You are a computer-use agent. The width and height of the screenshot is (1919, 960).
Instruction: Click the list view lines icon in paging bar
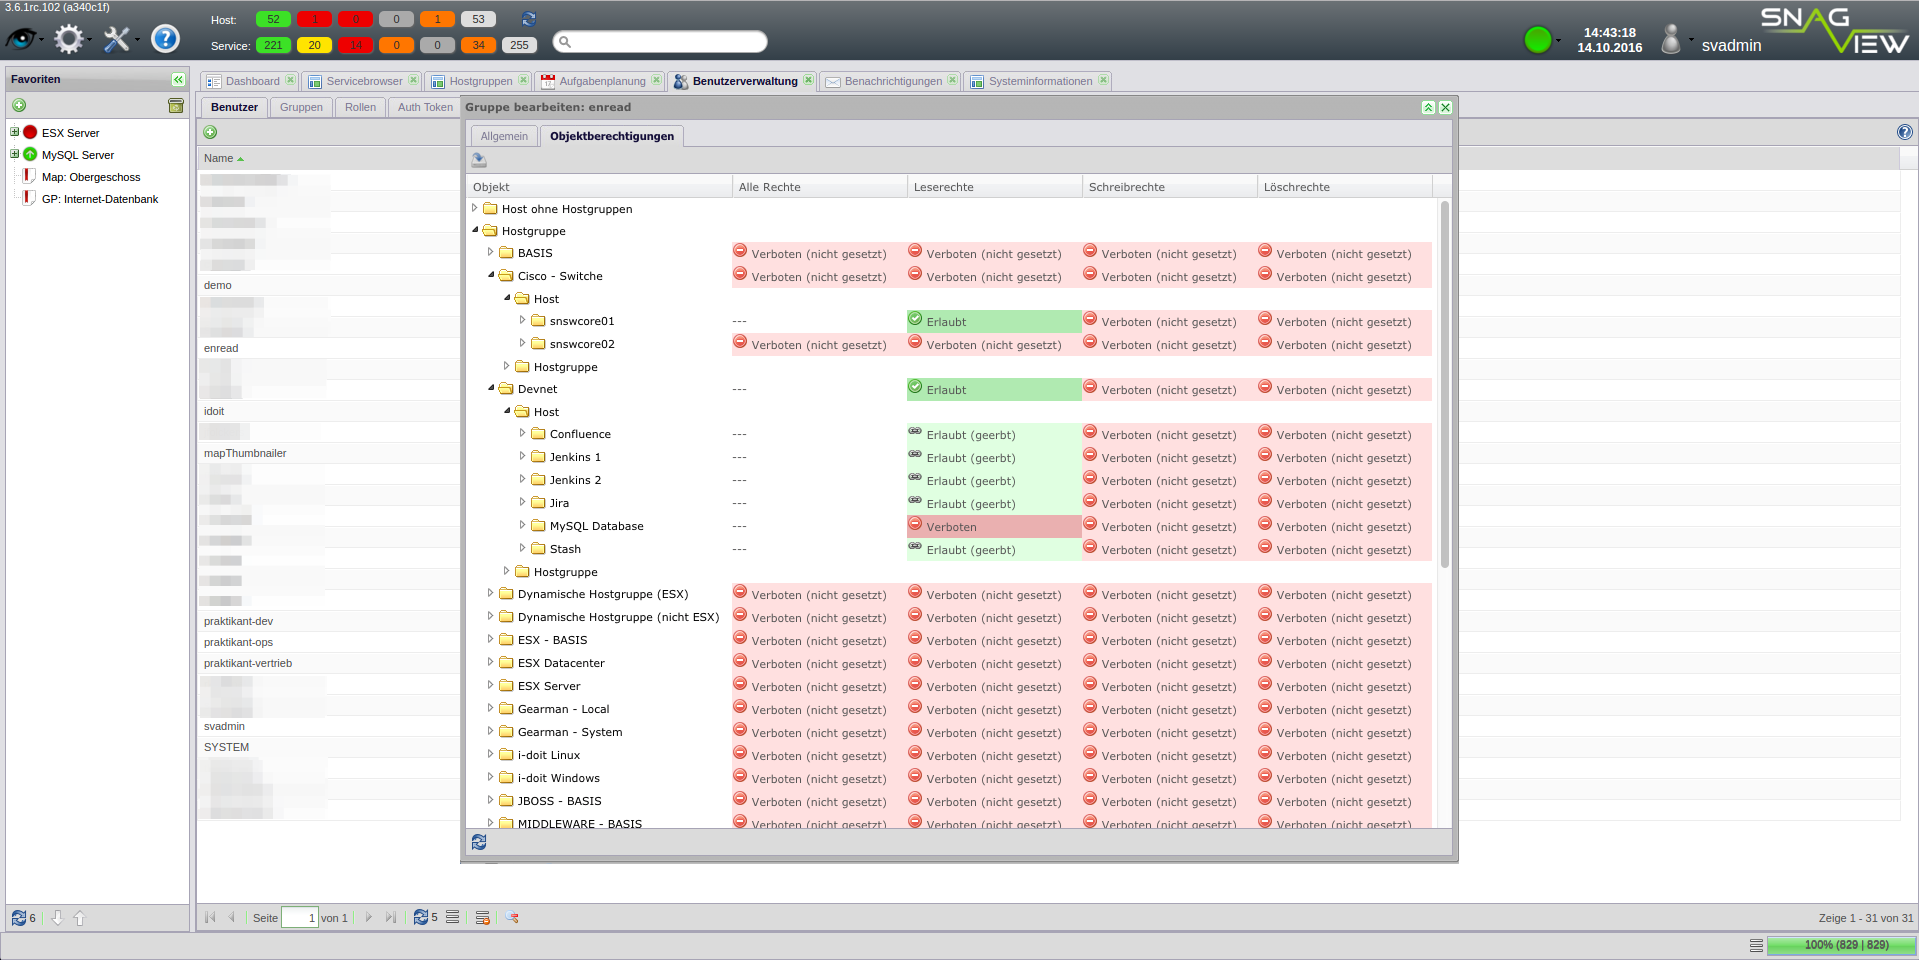tap(453, 917)
